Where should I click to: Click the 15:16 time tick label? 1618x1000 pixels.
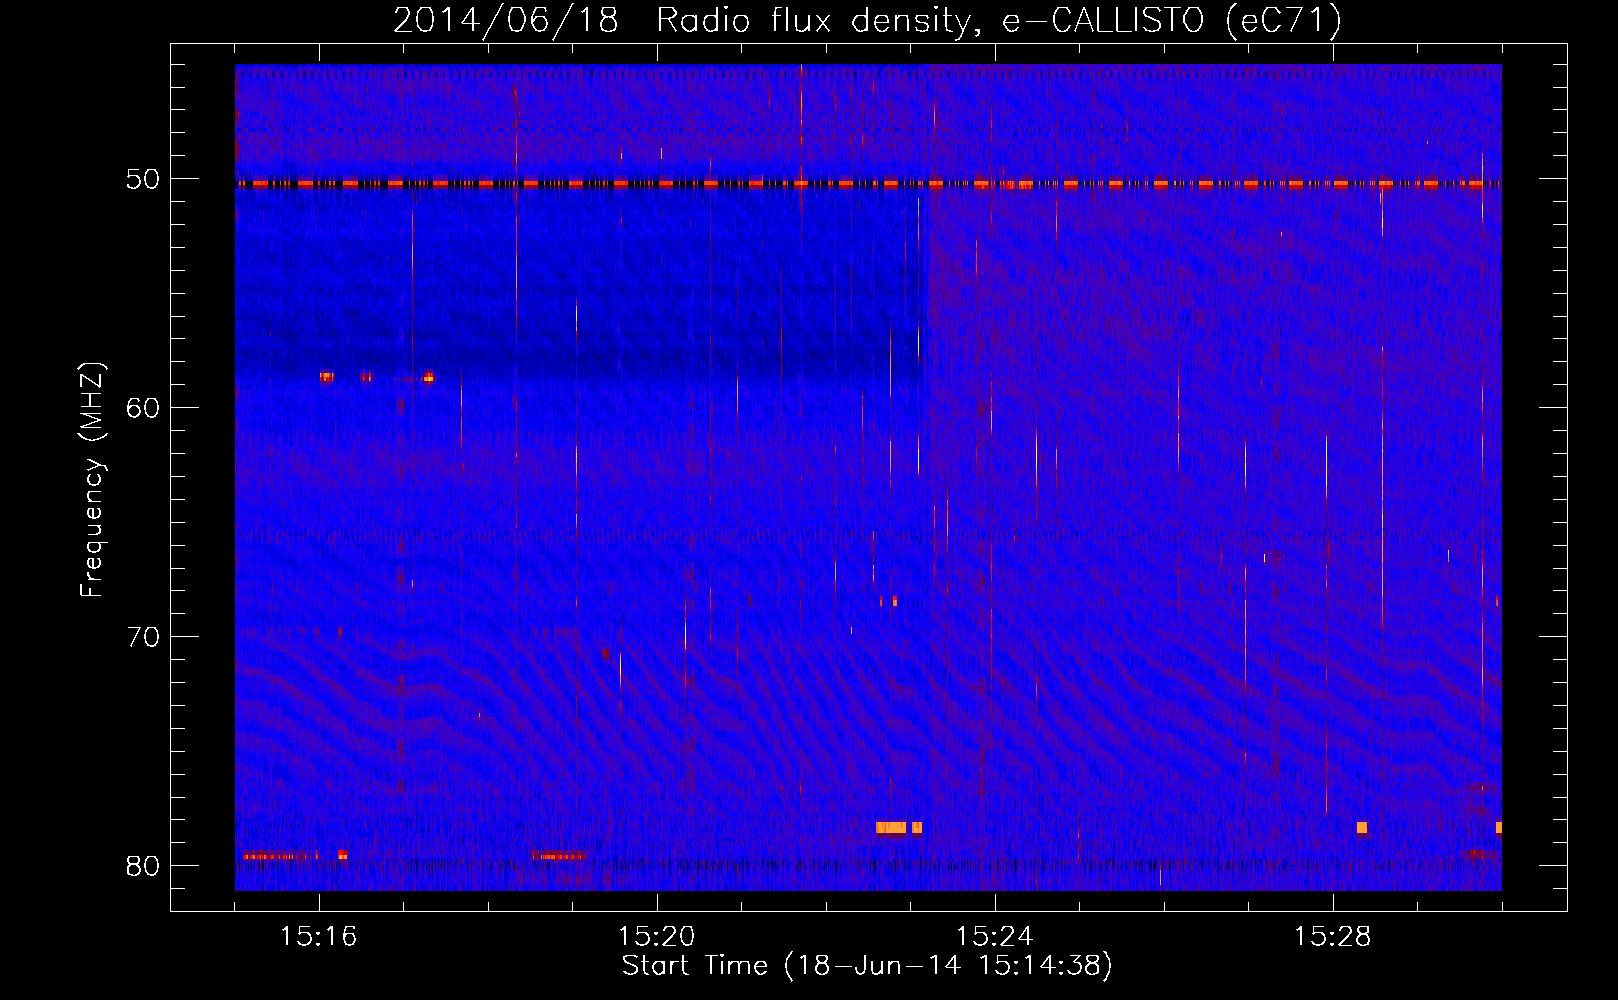click(319, 937)
